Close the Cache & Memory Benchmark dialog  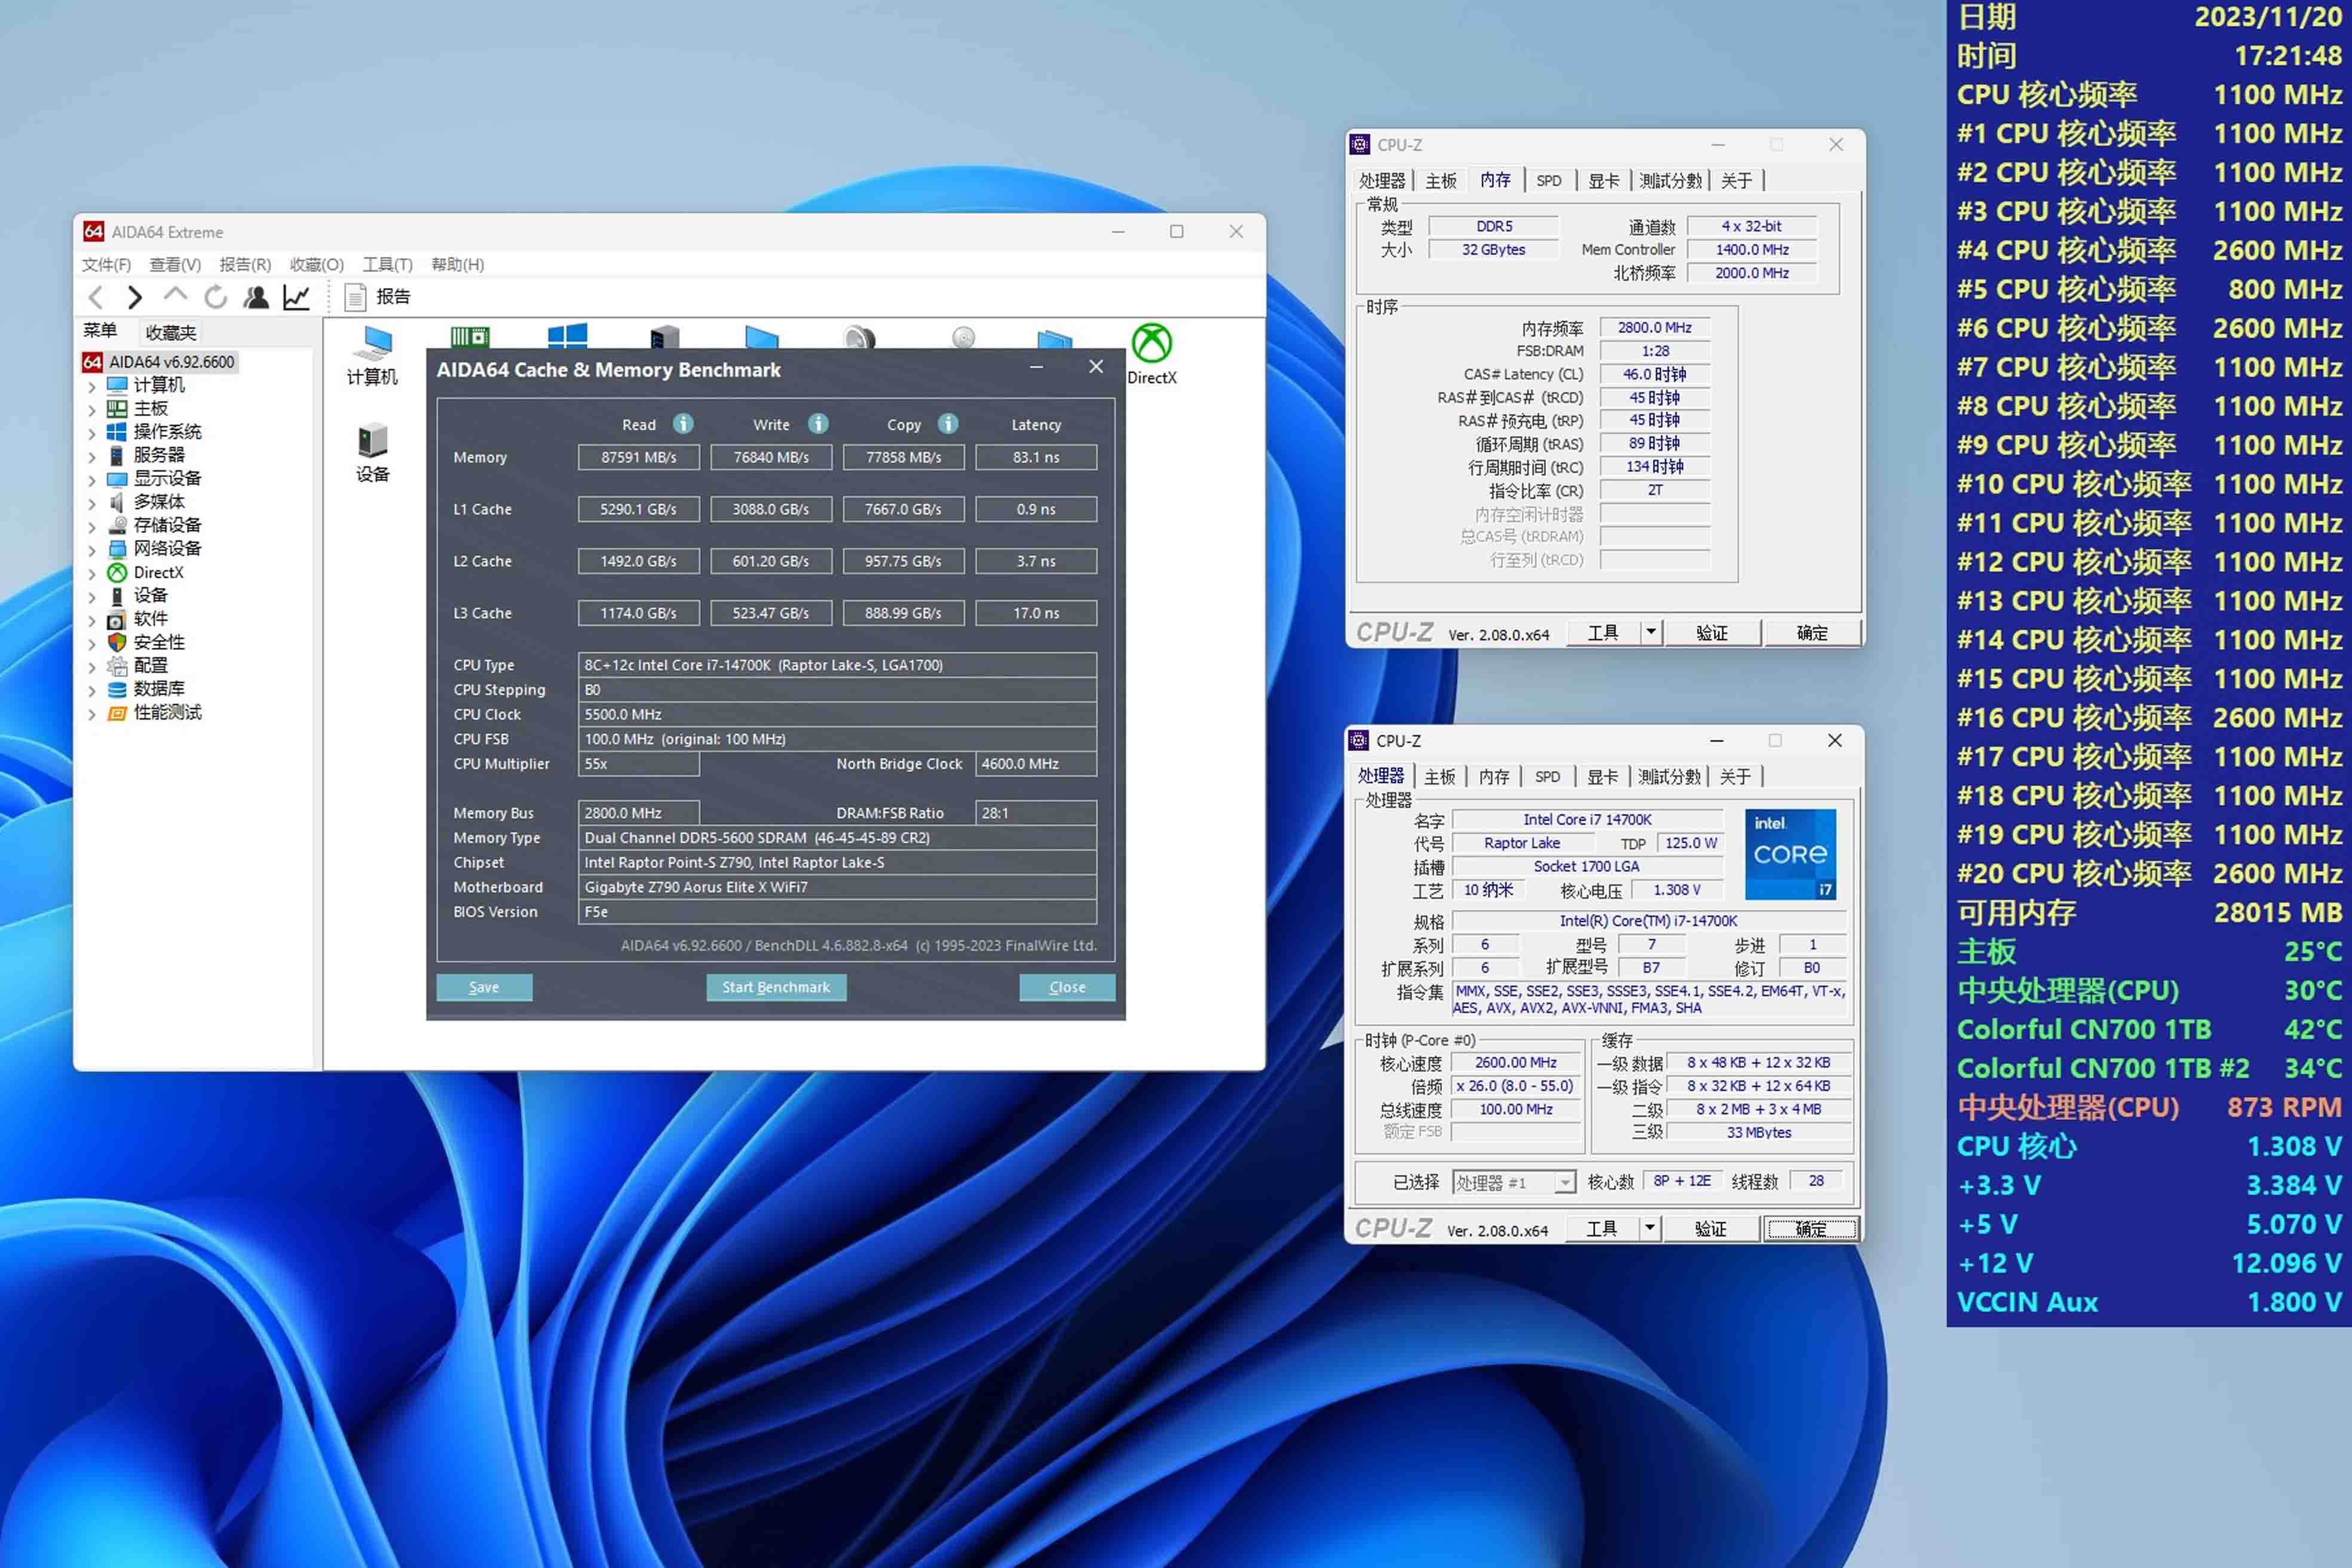click(x=1096, y=367)
